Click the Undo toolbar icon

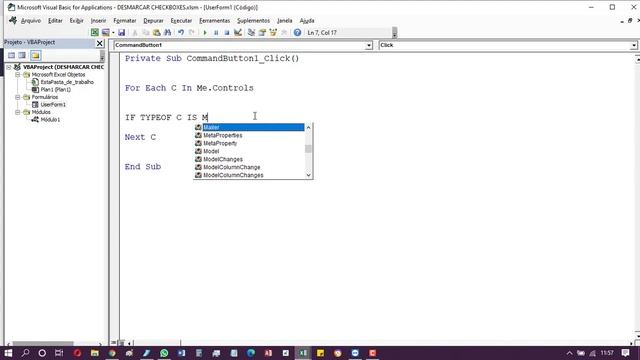click(x=181, y=33)
